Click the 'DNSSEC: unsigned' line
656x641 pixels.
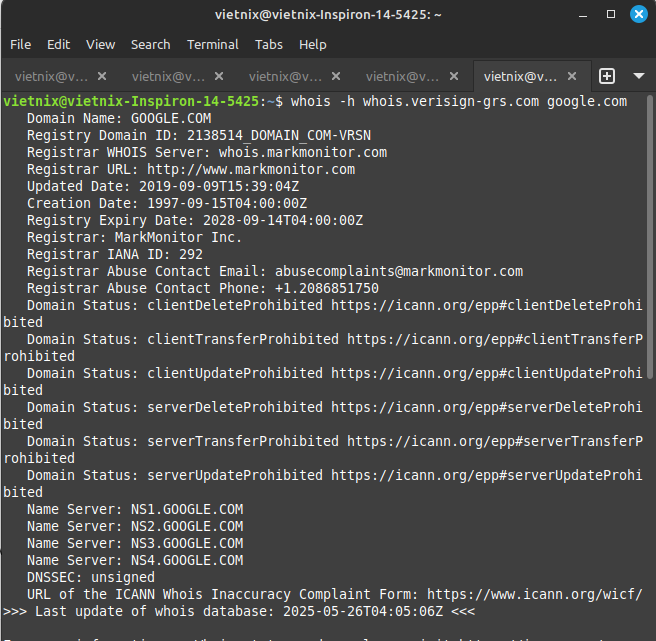(x=91, y=577)
